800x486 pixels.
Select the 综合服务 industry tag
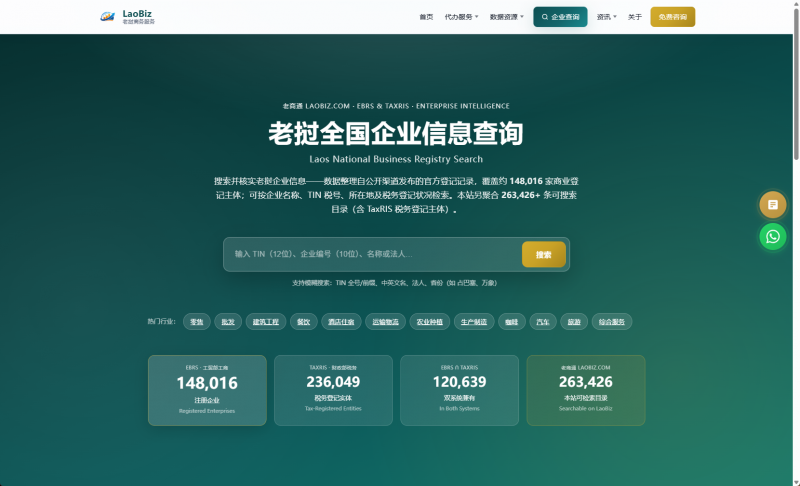(612, 322)
